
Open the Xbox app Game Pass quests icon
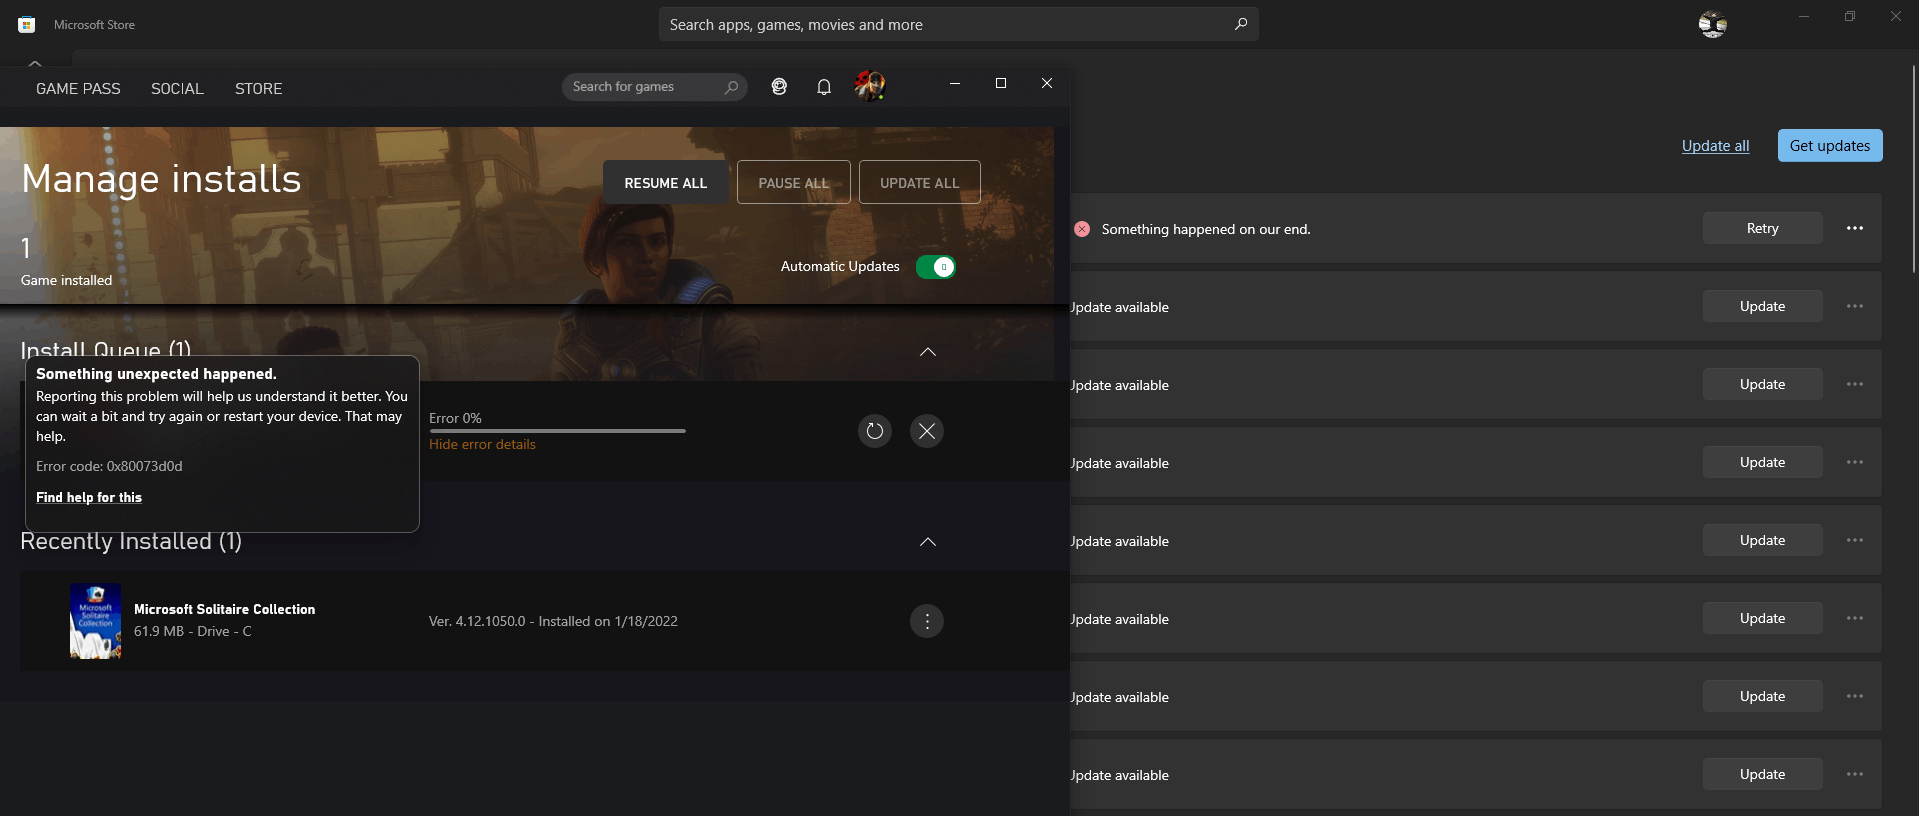(x=779, y=87)
